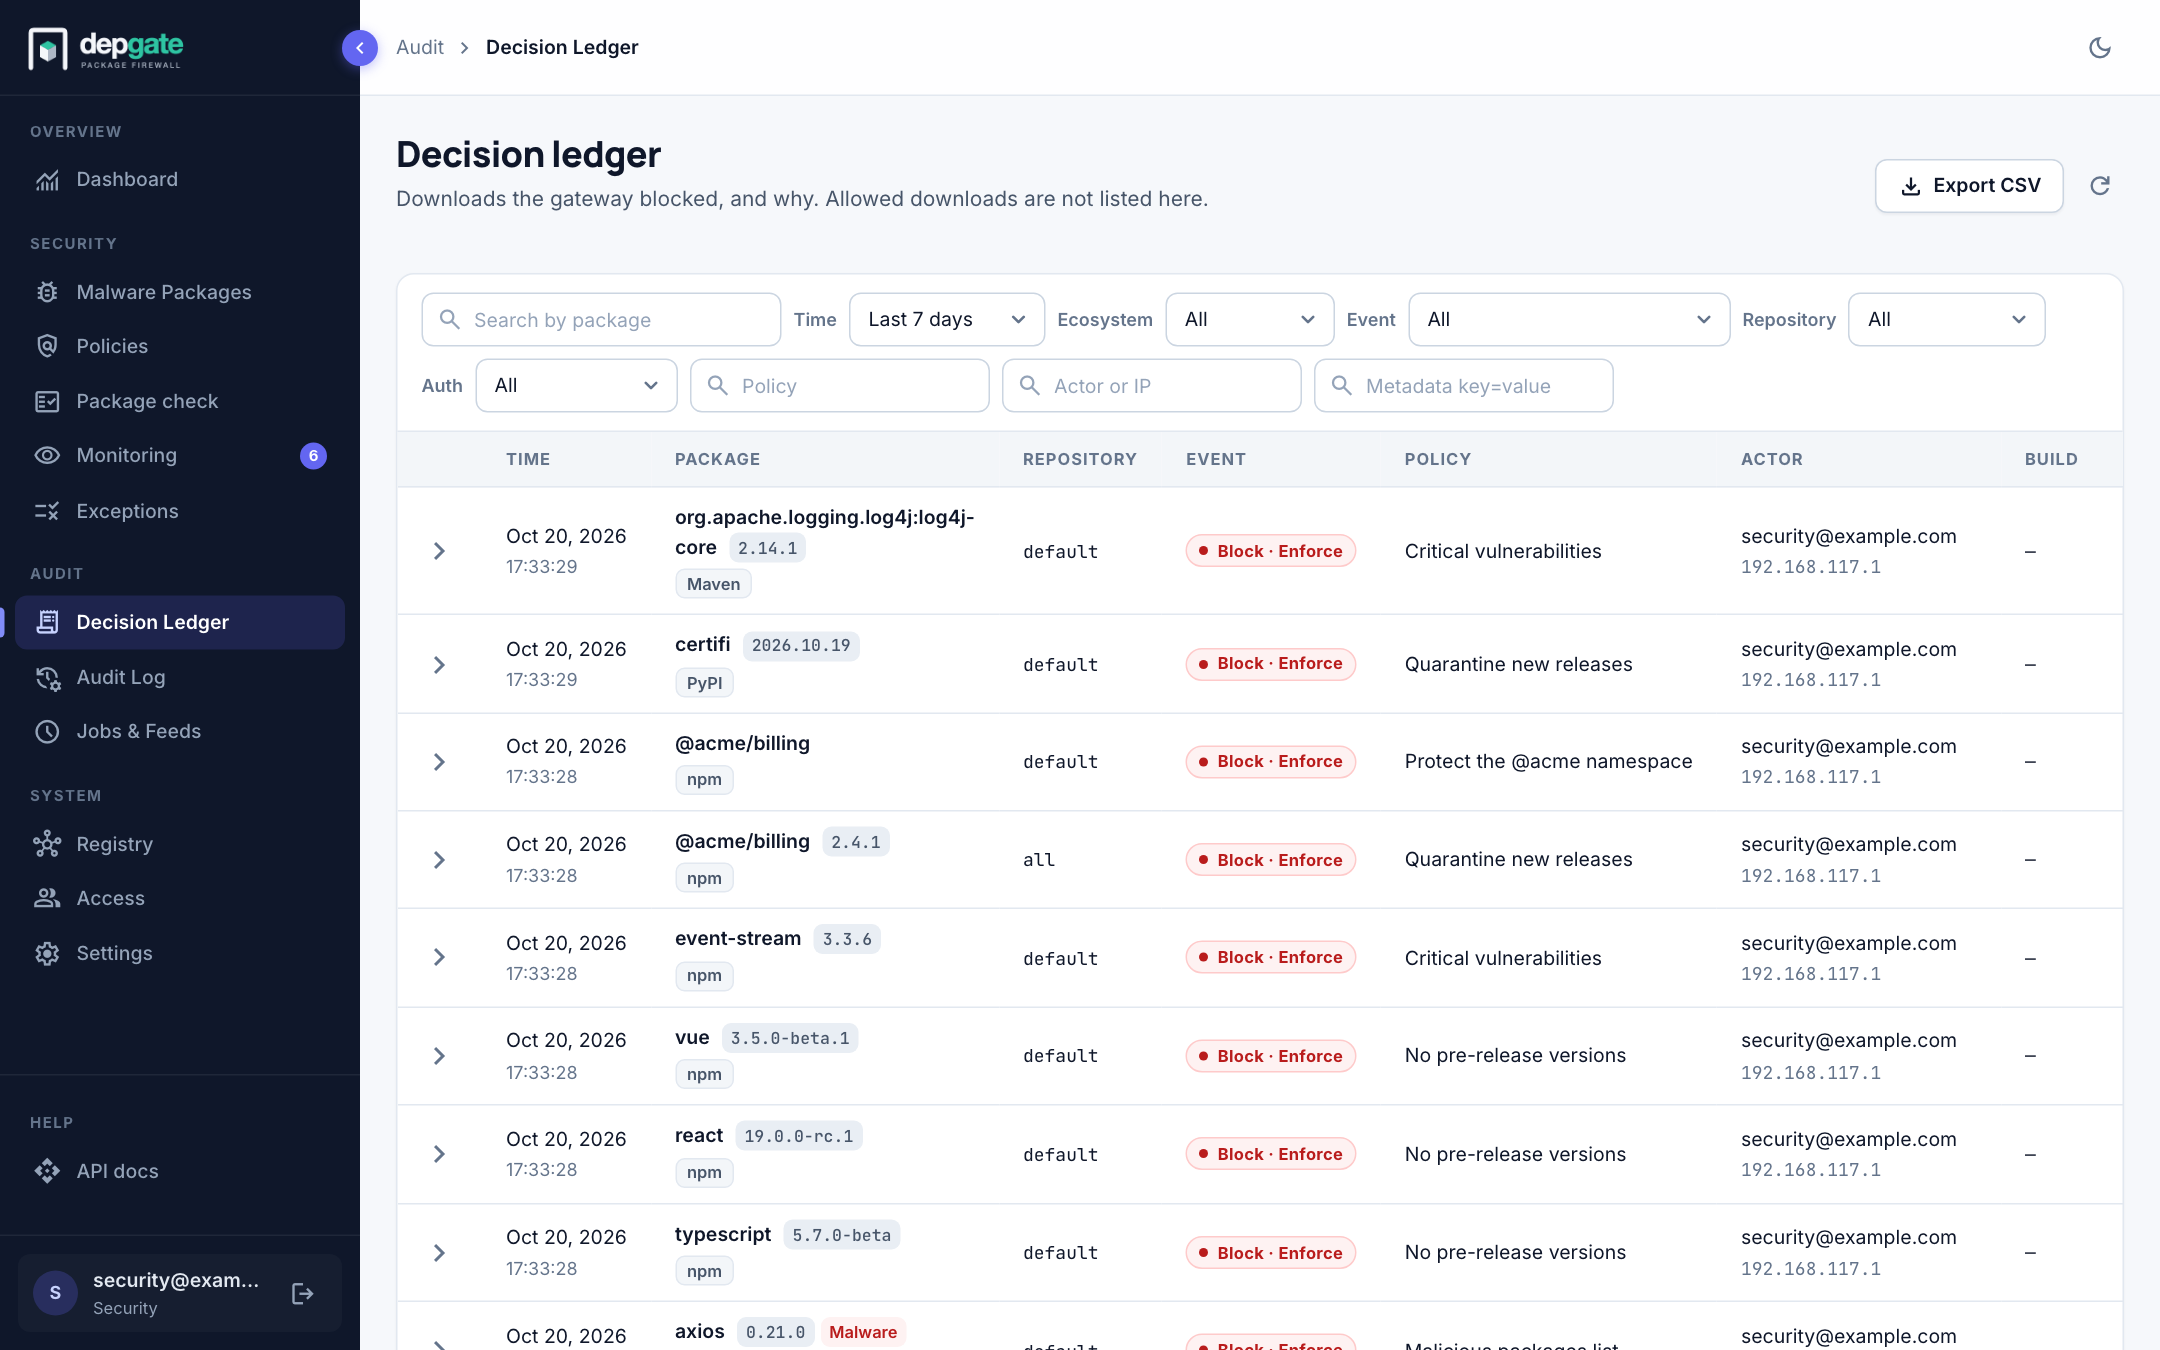Expand the vue 3.5.0-beta.1 row

click(x=439, y=1056)
